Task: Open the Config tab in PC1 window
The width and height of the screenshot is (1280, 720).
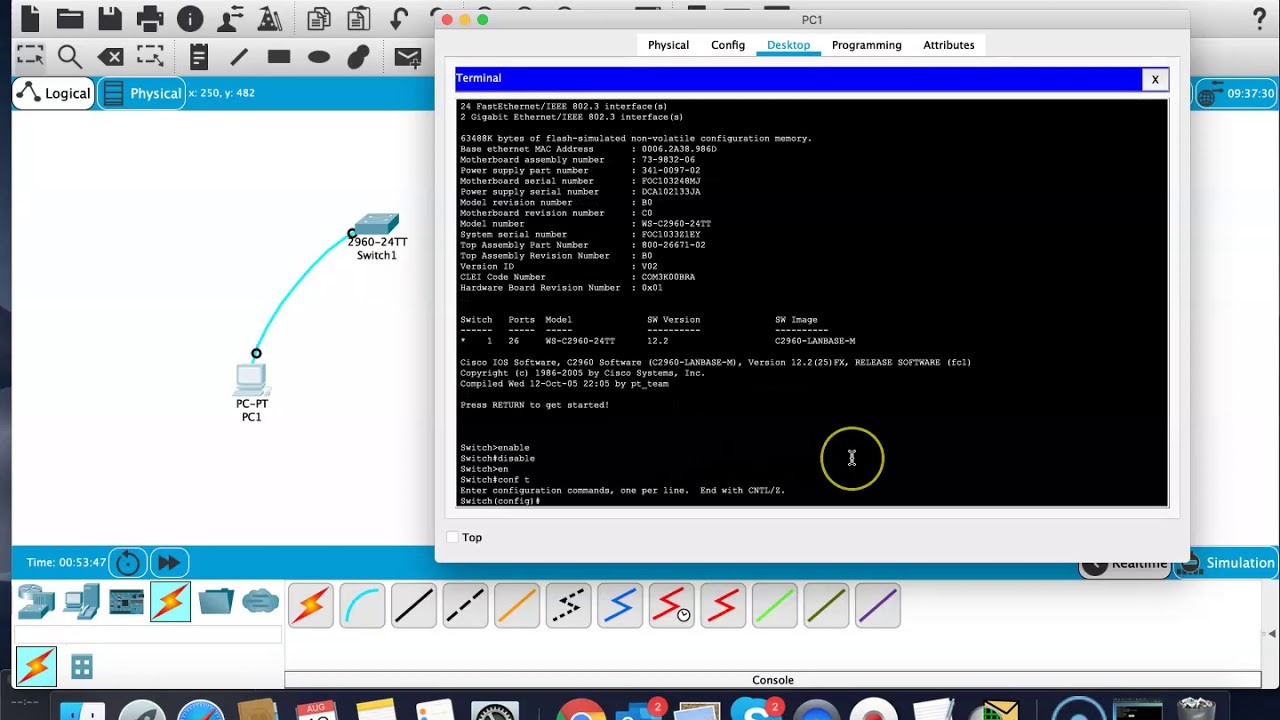Action: click(728, 45)
